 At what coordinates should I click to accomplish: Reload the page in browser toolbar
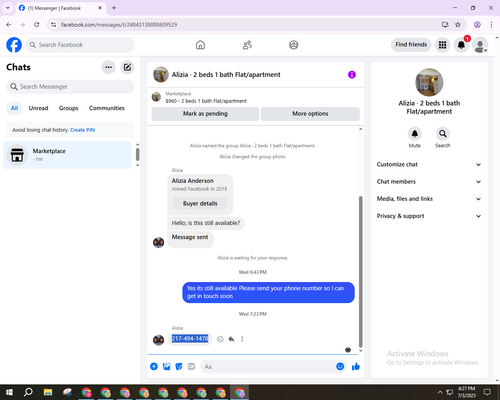37,24
